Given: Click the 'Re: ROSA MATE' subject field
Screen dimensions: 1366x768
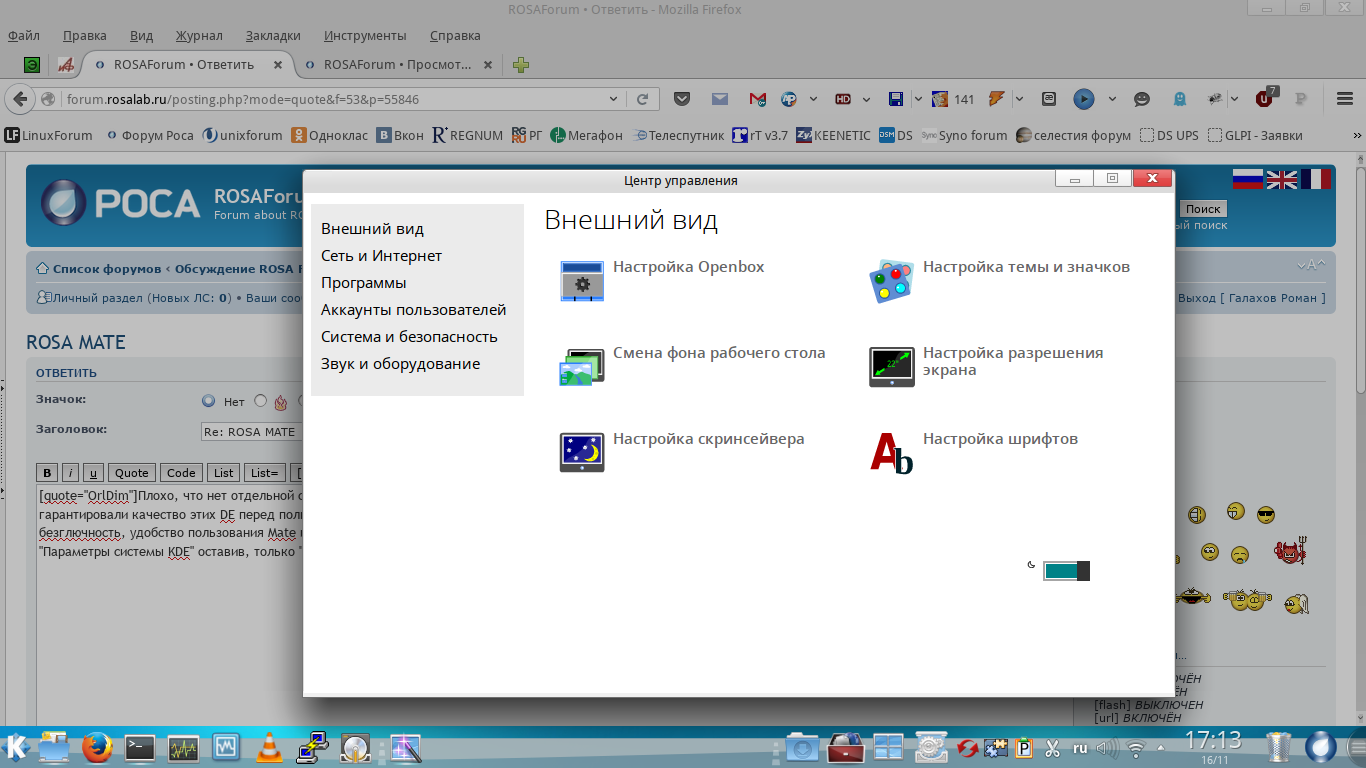Looking at the screenshot, I should [x=252, y=432].
